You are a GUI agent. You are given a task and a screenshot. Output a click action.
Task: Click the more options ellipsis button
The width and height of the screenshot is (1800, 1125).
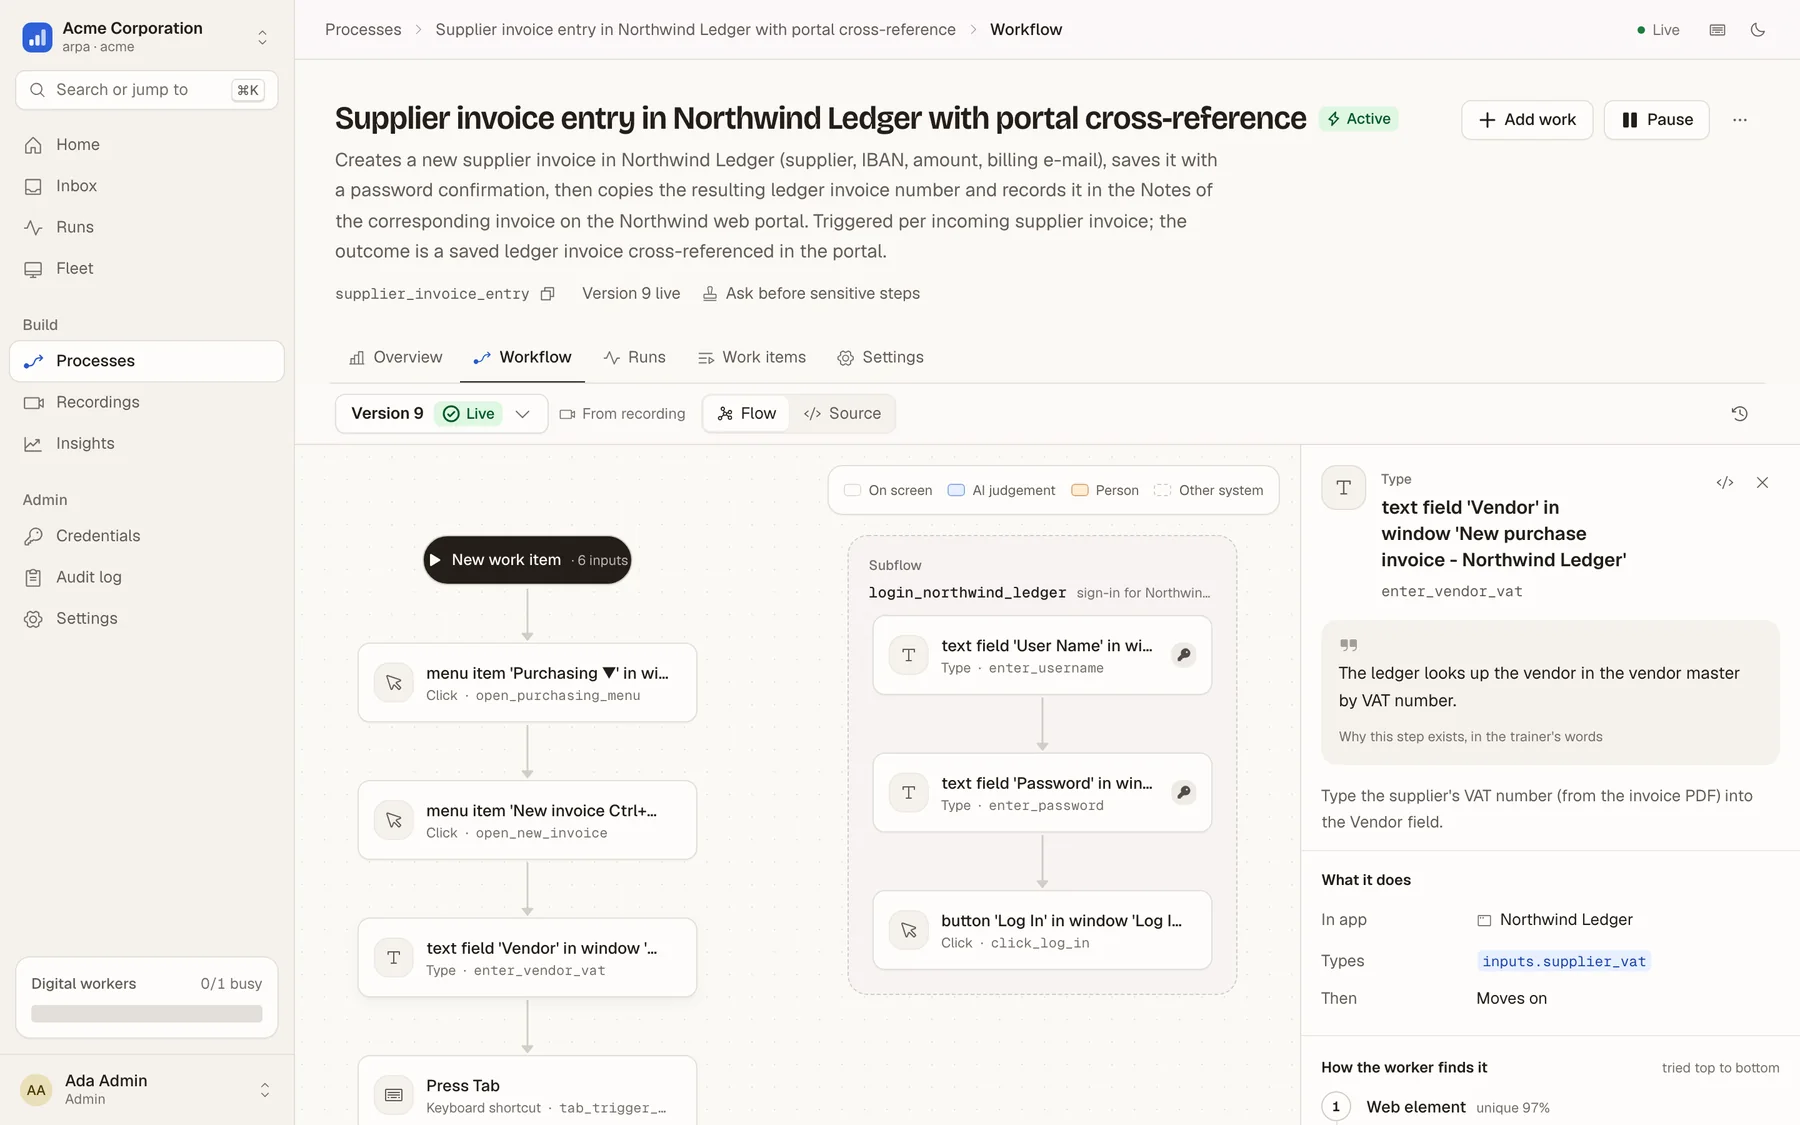click(x=1740, y=120)
